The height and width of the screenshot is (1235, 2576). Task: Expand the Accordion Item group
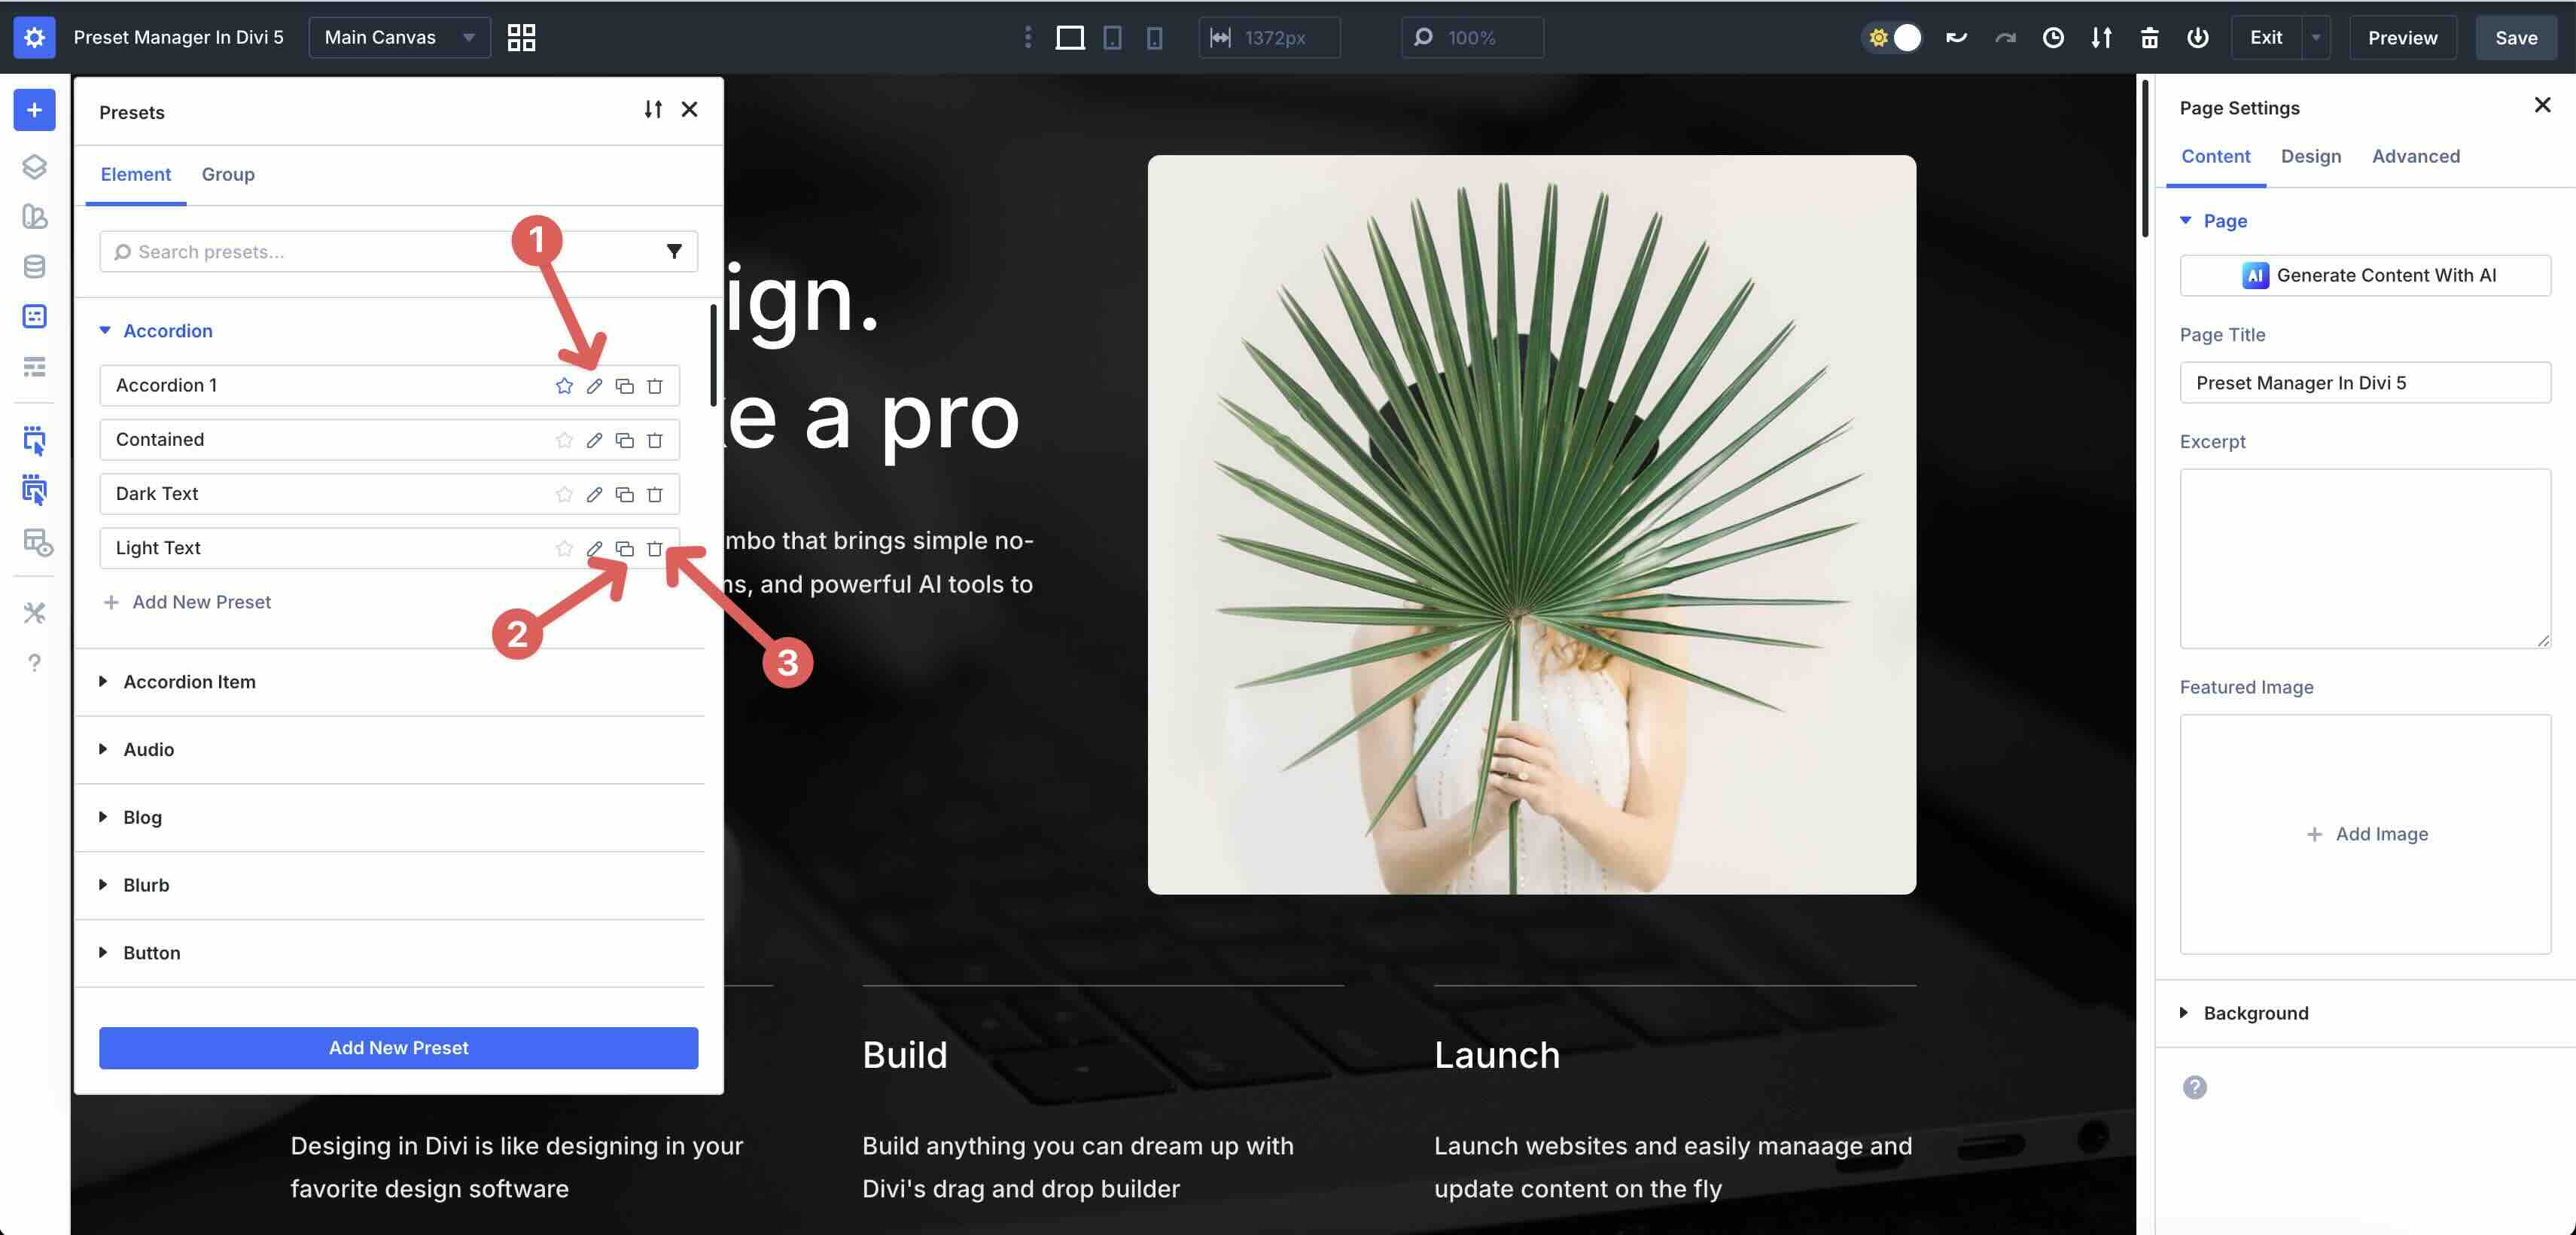point(189,682)
